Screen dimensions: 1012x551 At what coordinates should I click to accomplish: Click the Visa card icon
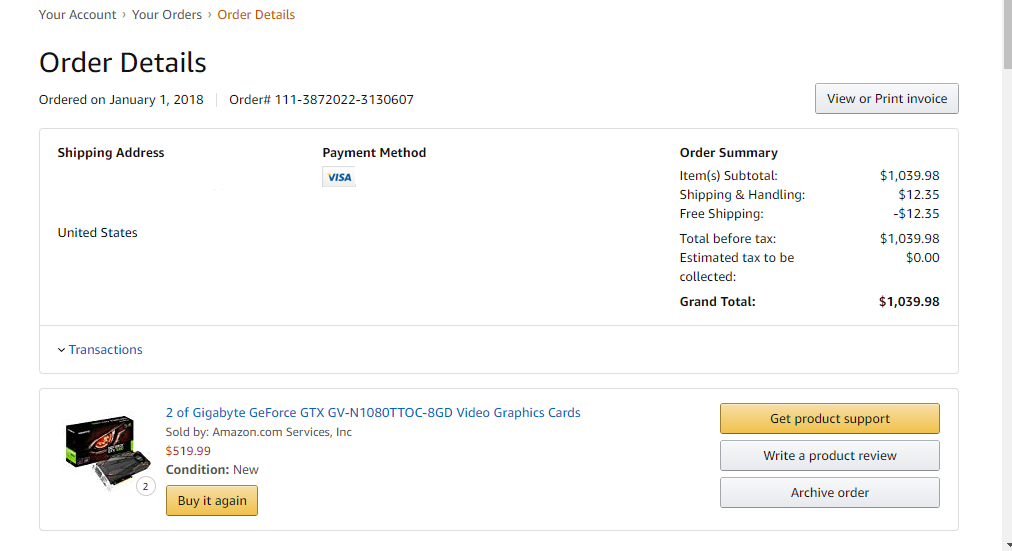click(339, 177)
